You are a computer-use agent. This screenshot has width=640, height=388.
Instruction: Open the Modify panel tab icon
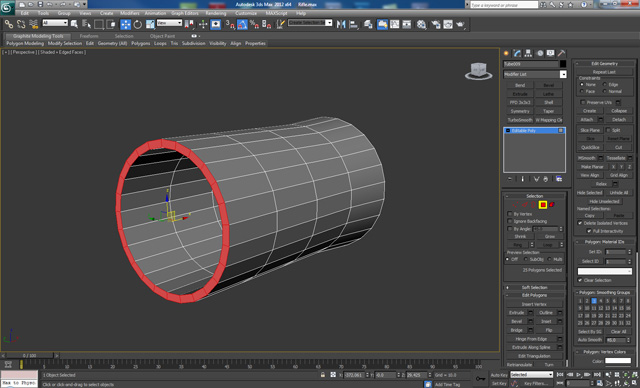pyautogui.click(x=518, y=53)
